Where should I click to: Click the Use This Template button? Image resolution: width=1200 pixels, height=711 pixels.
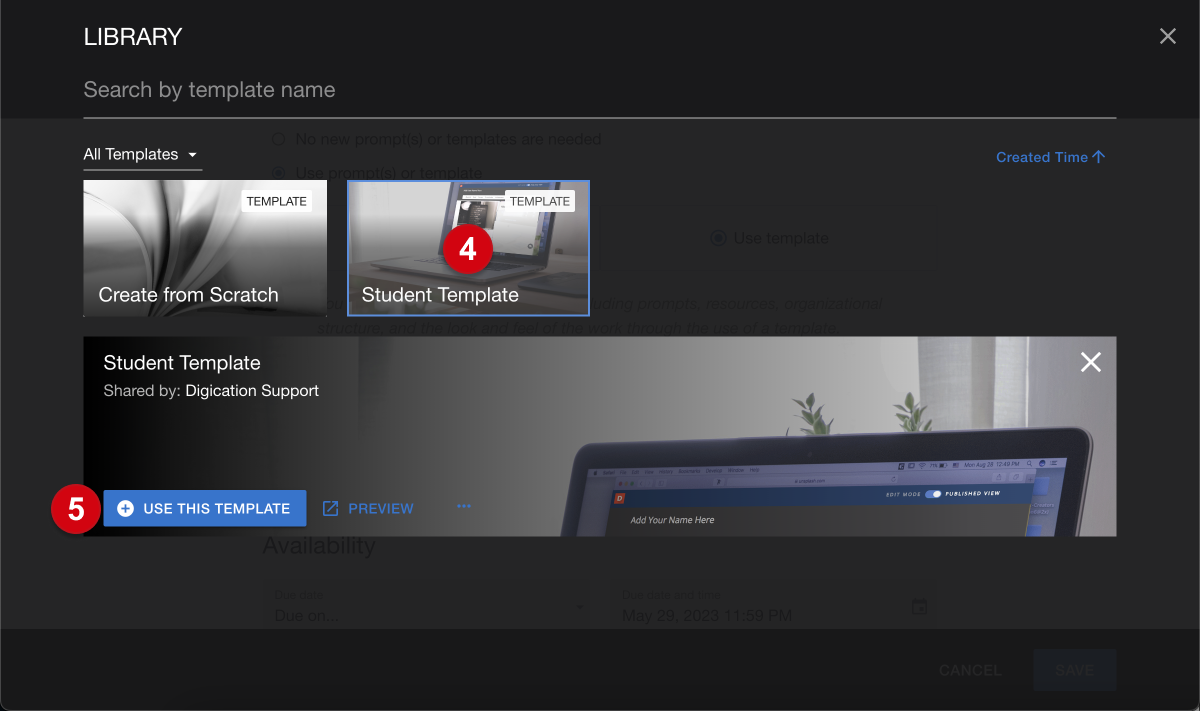[x=205, y=508]
